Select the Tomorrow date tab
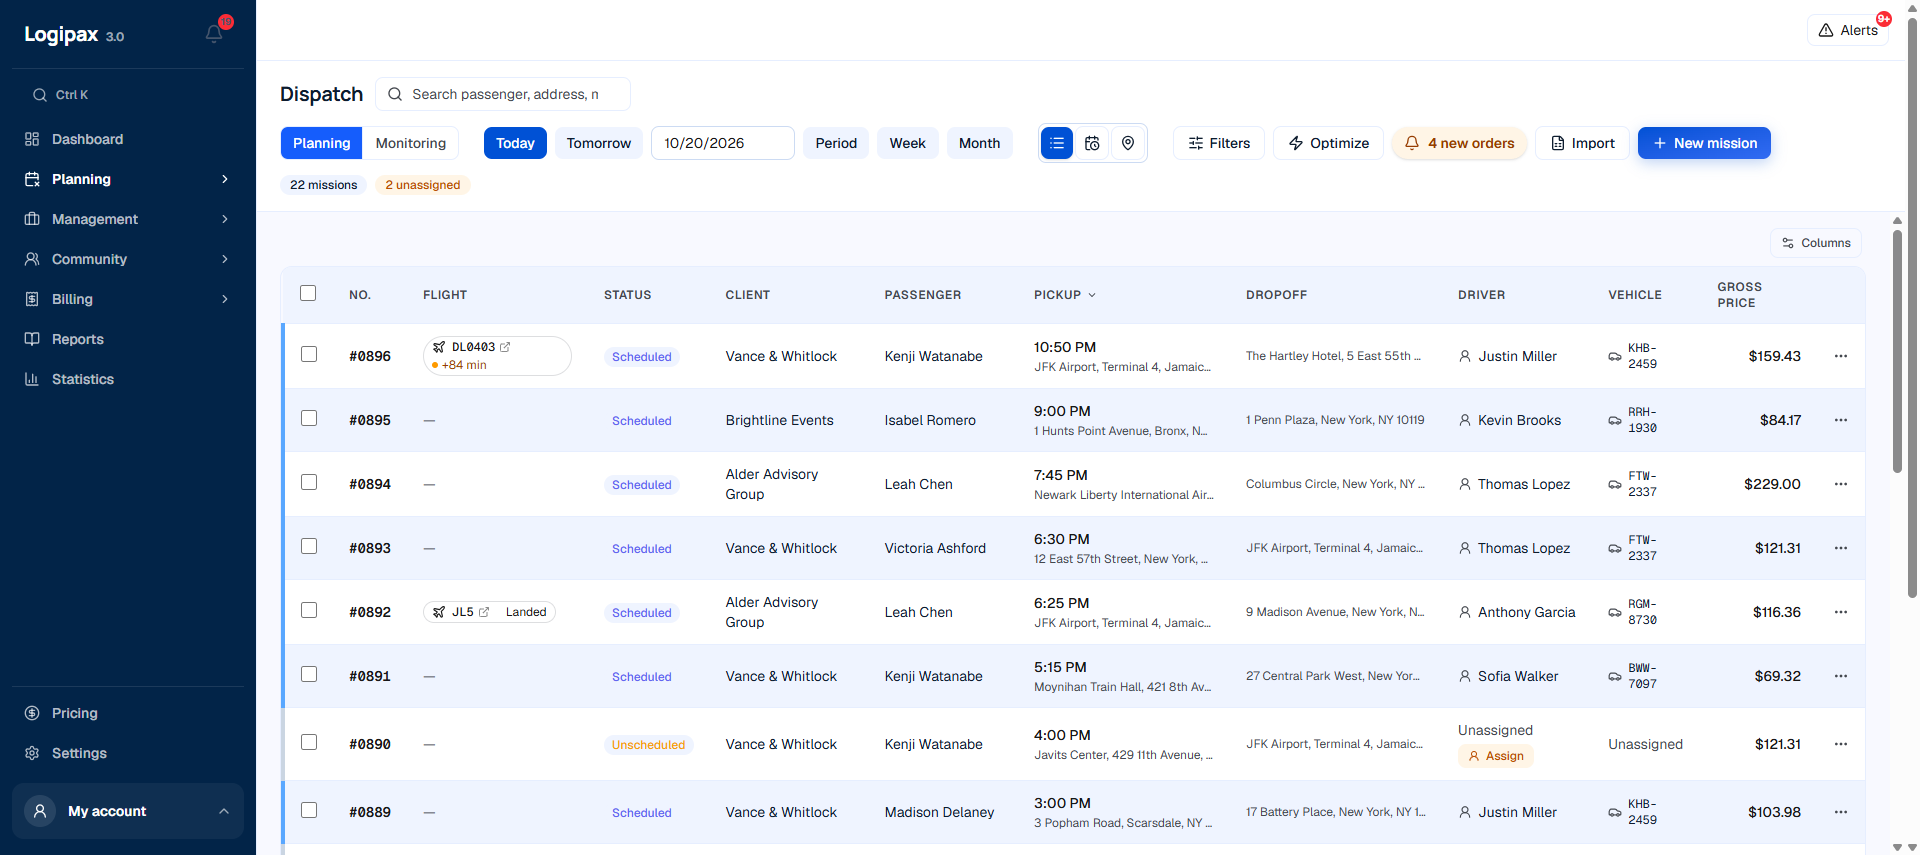1920x855 pixels. coord(599,143)
